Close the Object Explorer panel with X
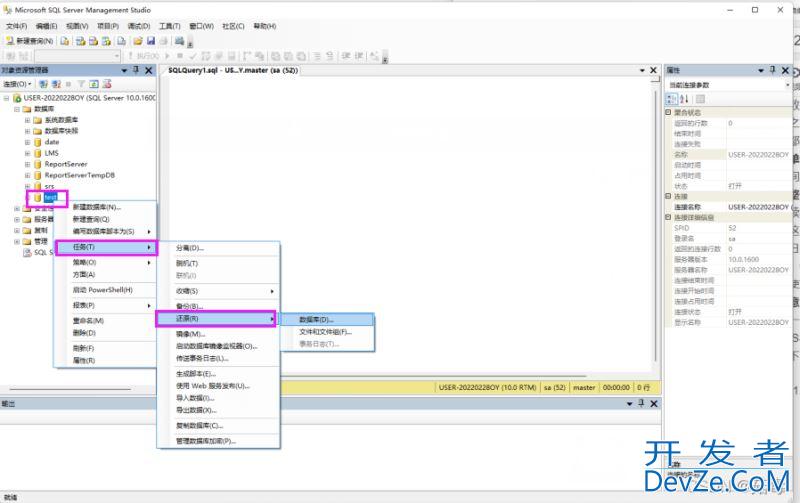The width and height of the screenshot is (800, 503). click(x=148, y=70)
